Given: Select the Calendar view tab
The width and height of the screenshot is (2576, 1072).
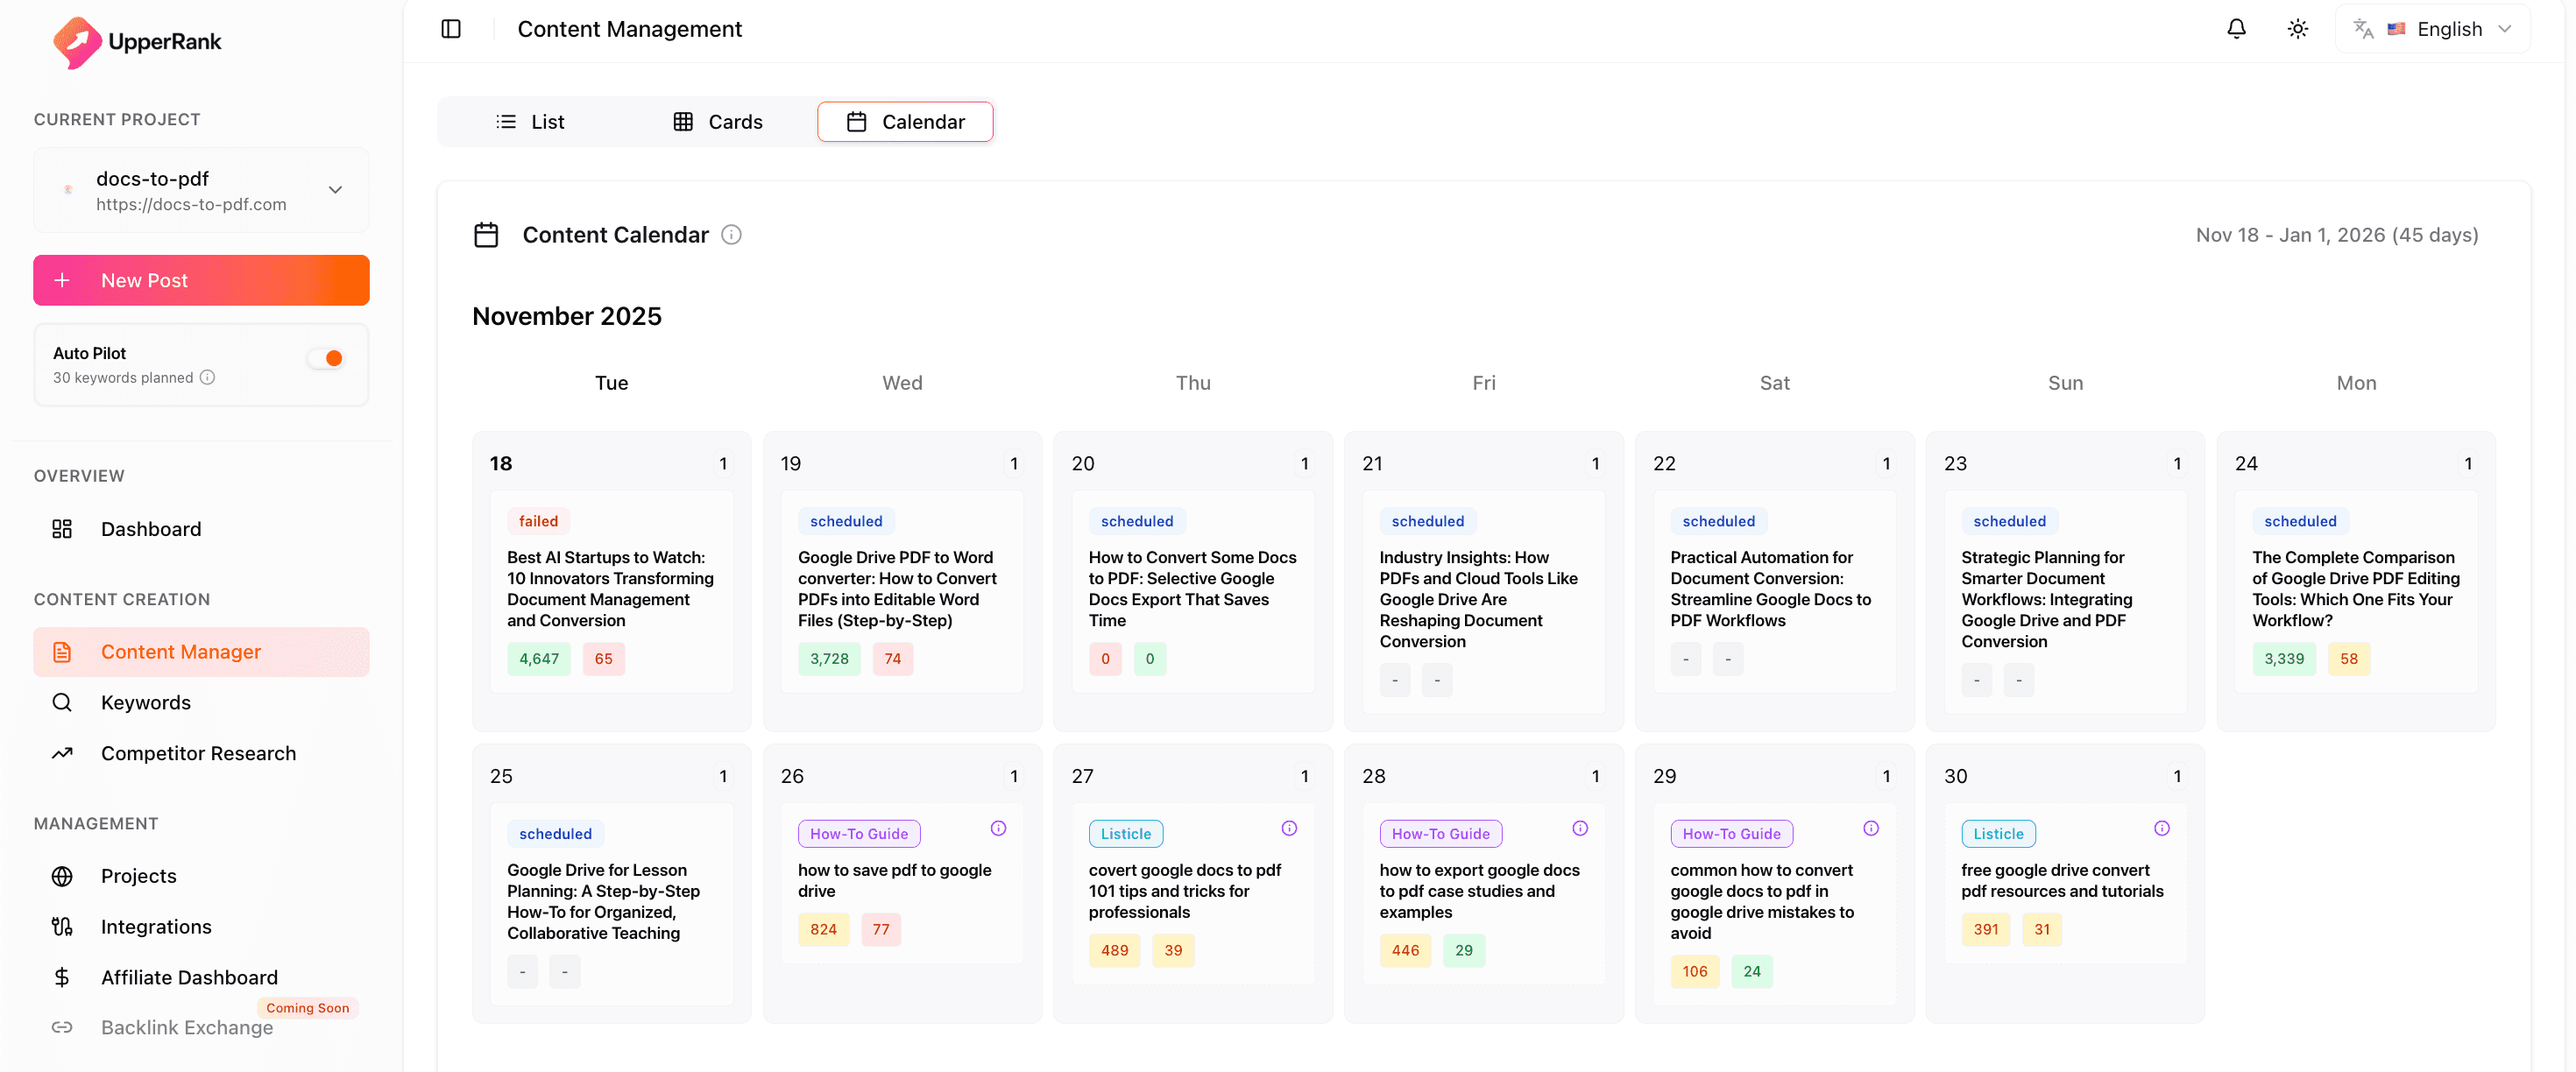Looking at the screenshot, I should pos(905,122).
